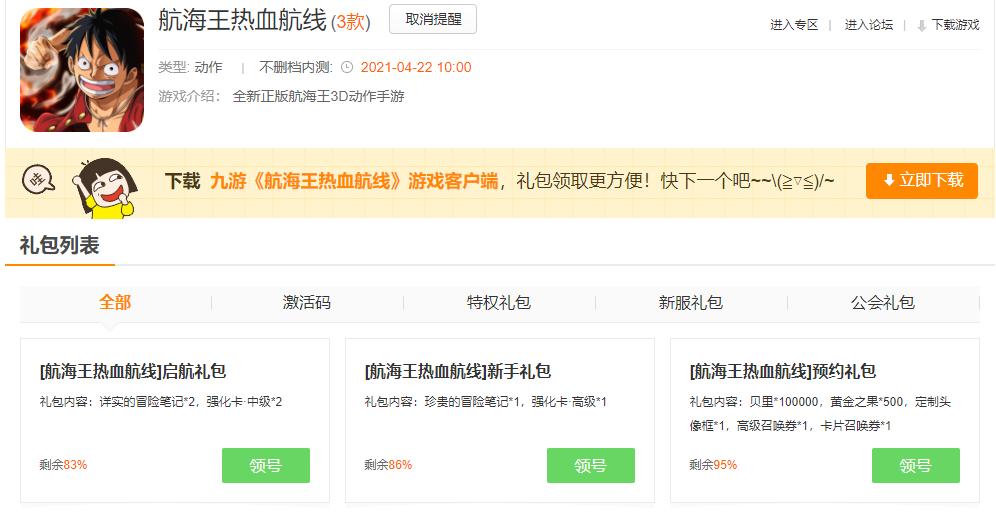The height and width of the screenshot is (513, 996).
Task: Claim the 新手礼包 with 领号 button
Action: [591, 465]
